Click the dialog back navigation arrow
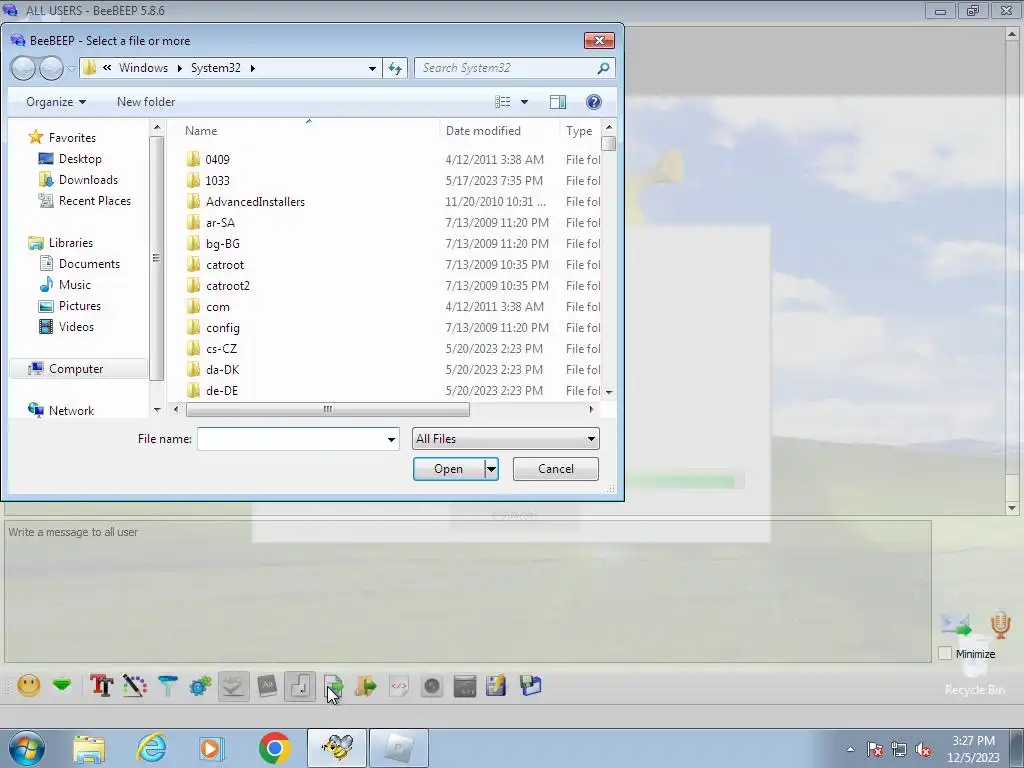 pos(23,68)
